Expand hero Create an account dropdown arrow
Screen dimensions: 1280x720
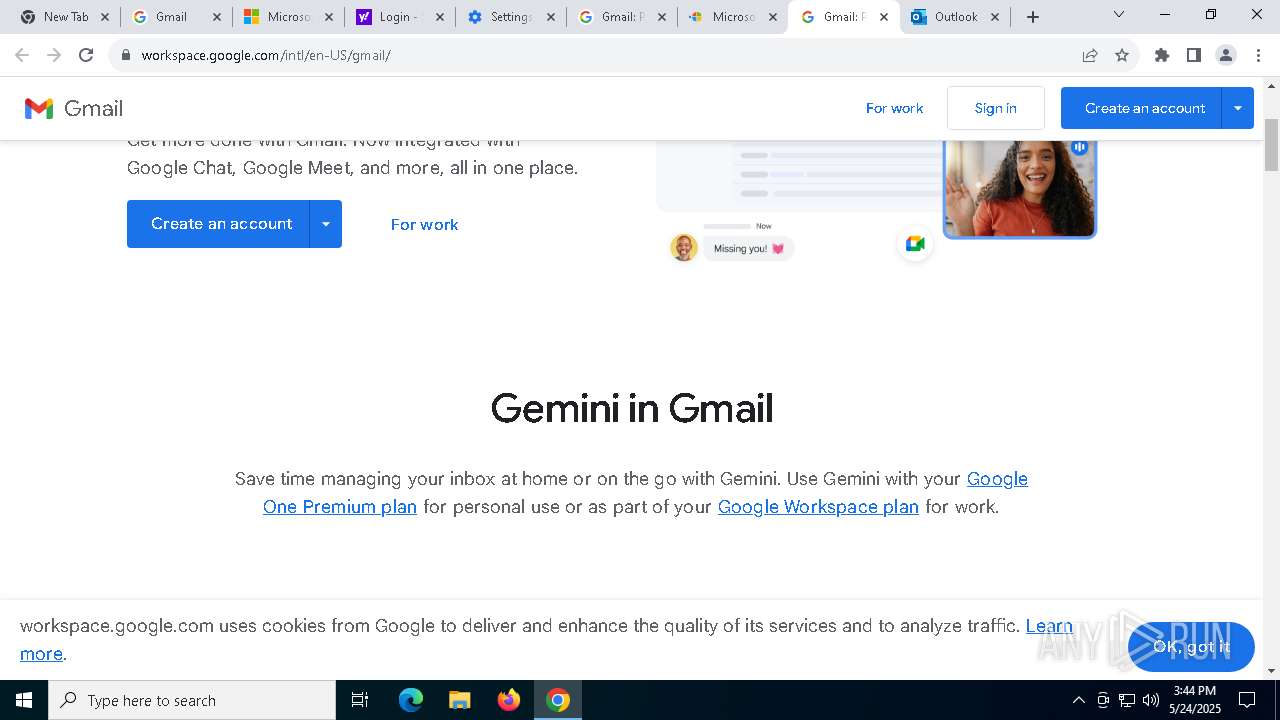pos(326,224)
